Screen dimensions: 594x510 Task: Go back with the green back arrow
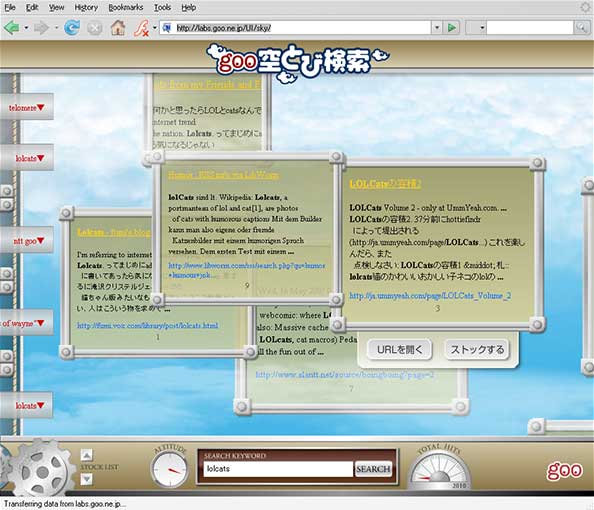pyautogui.click(x=11, y=28)
